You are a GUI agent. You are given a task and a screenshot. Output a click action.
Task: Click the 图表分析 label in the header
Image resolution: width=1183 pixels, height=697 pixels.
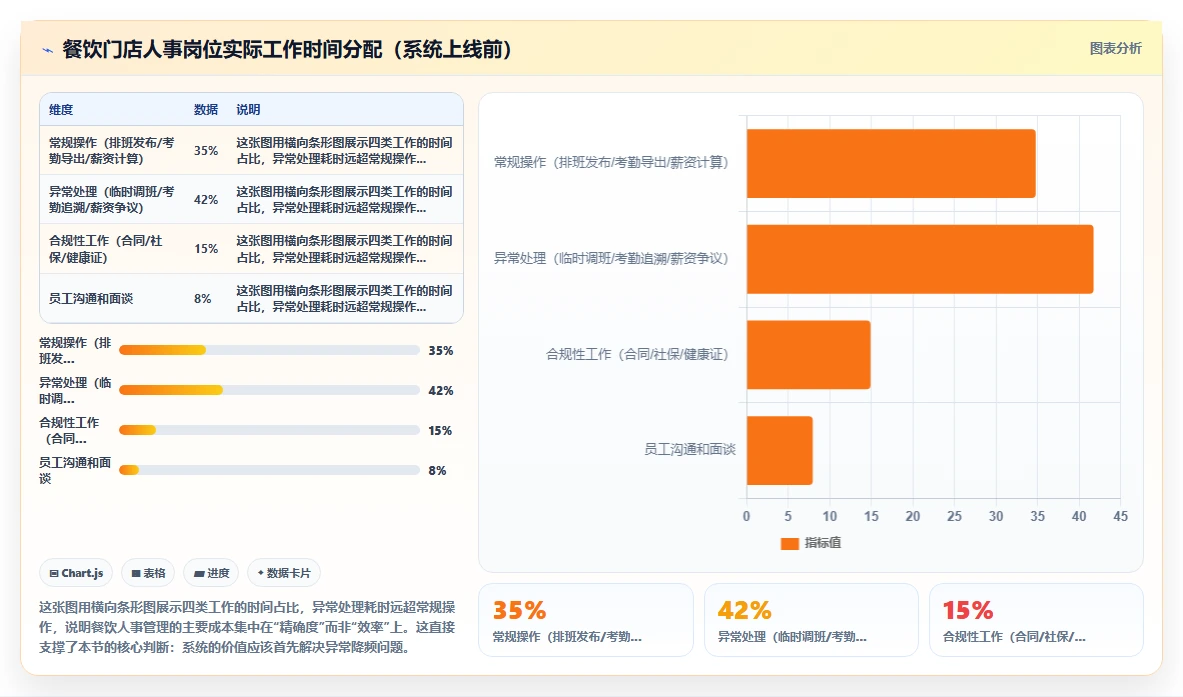pos(1115,48)
